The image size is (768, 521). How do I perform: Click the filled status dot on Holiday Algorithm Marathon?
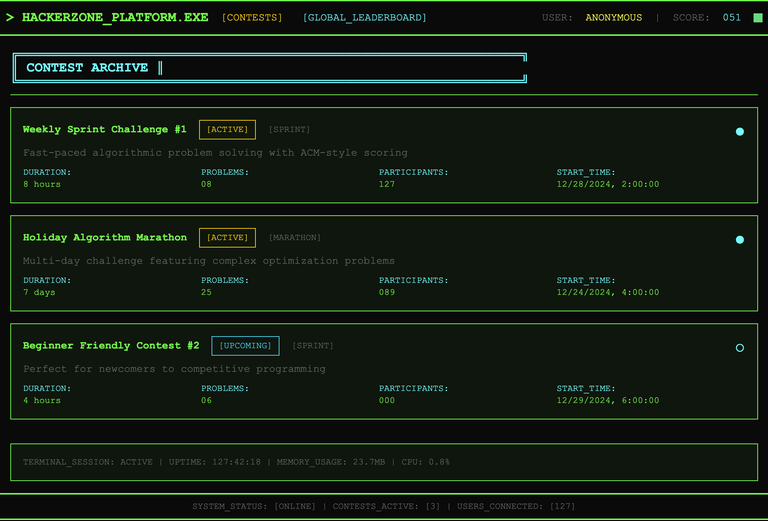(x=740, y=239)
